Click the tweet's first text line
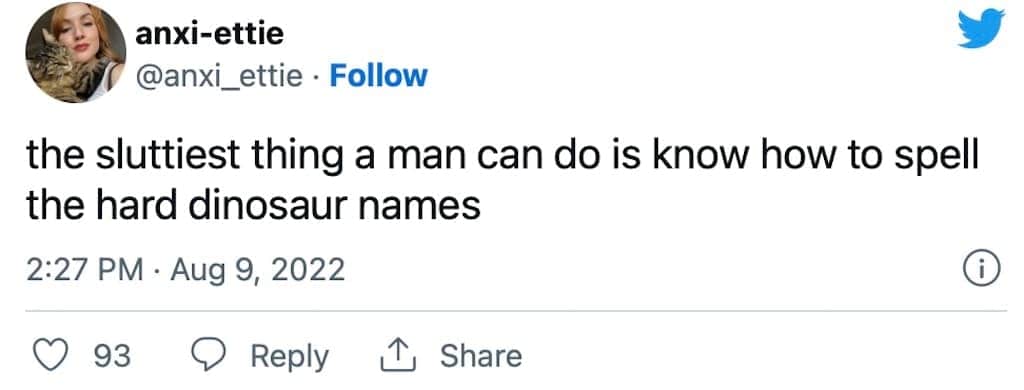The height and width of the screenshot is (390, 1024). pyautogui.click(x=502, y=159)
